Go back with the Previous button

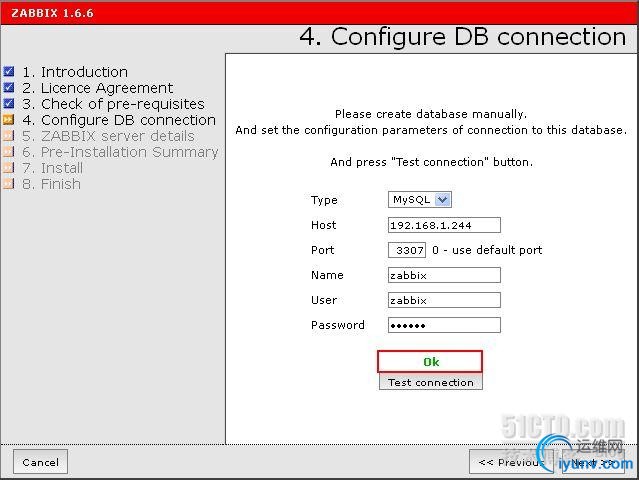[511, 462]
